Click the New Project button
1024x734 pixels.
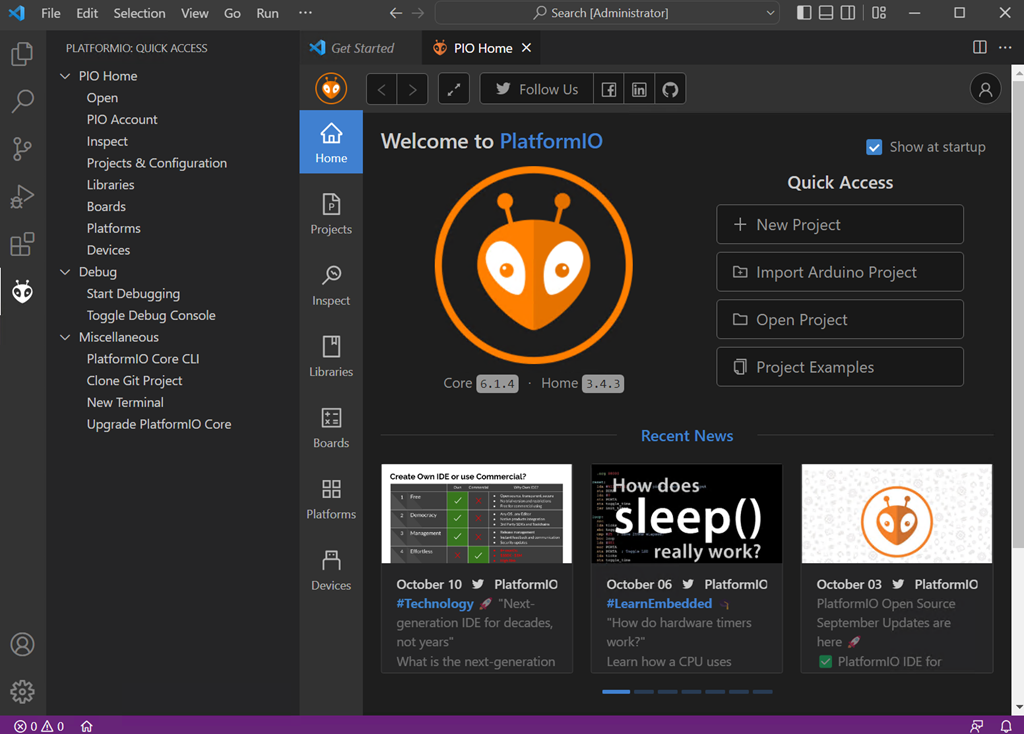[839, 225]
